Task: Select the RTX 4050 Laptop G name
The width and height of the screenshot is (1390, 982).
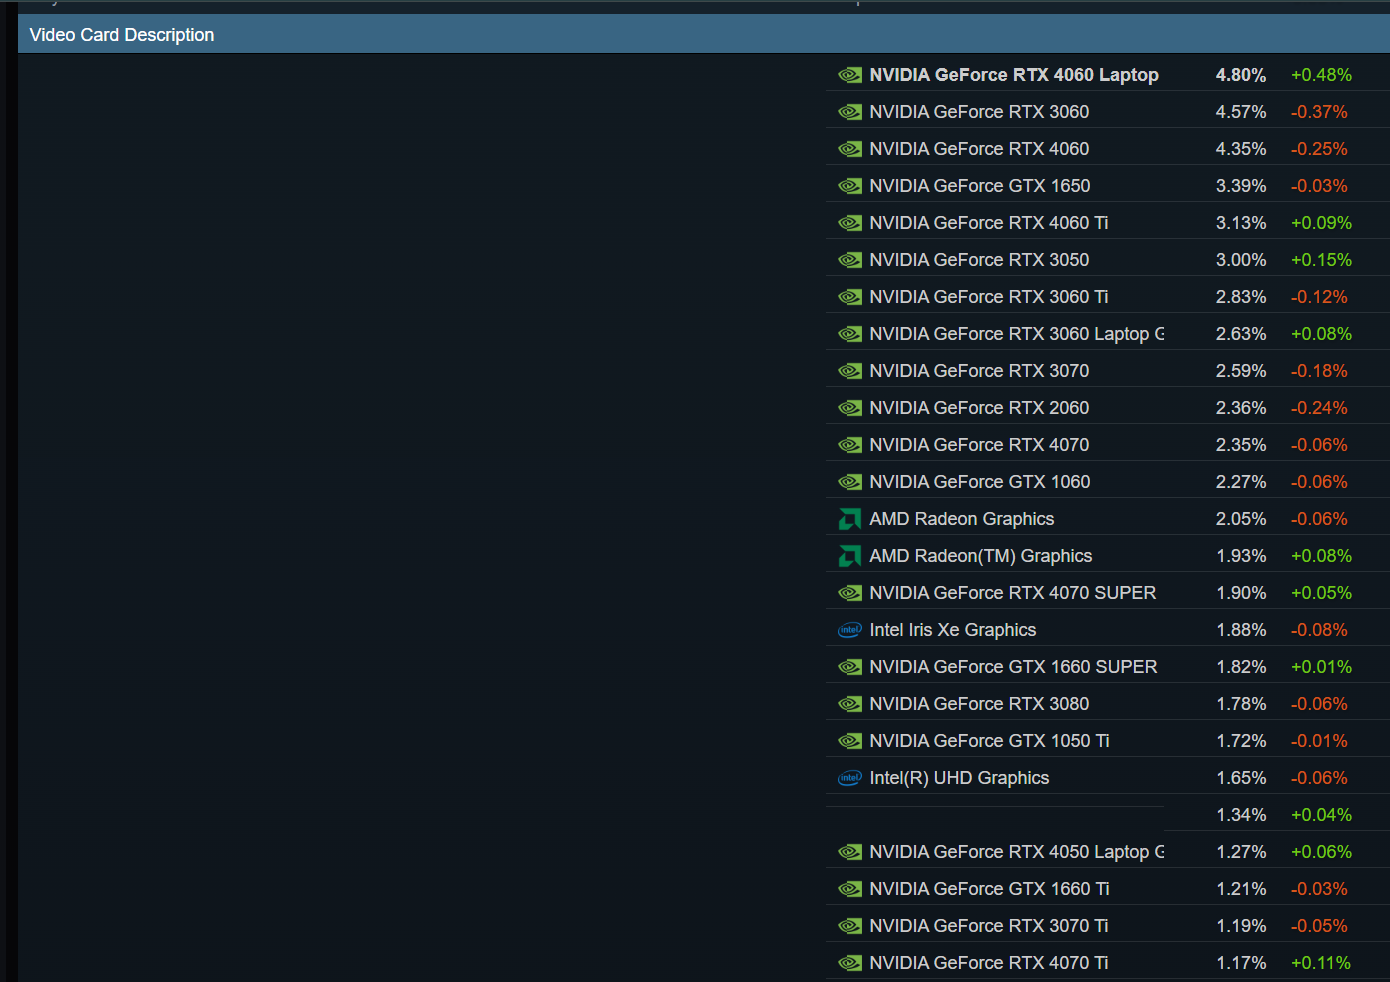Action: 1017,852
